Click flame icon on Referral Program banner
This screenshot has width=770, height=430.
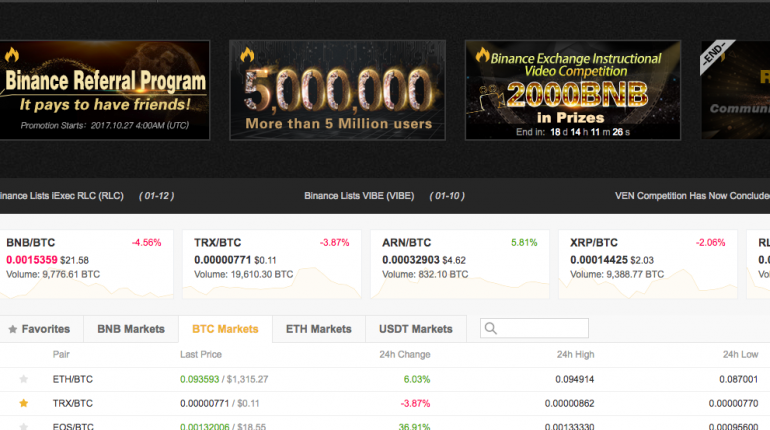pyautogui.click(x=12, y=56)
